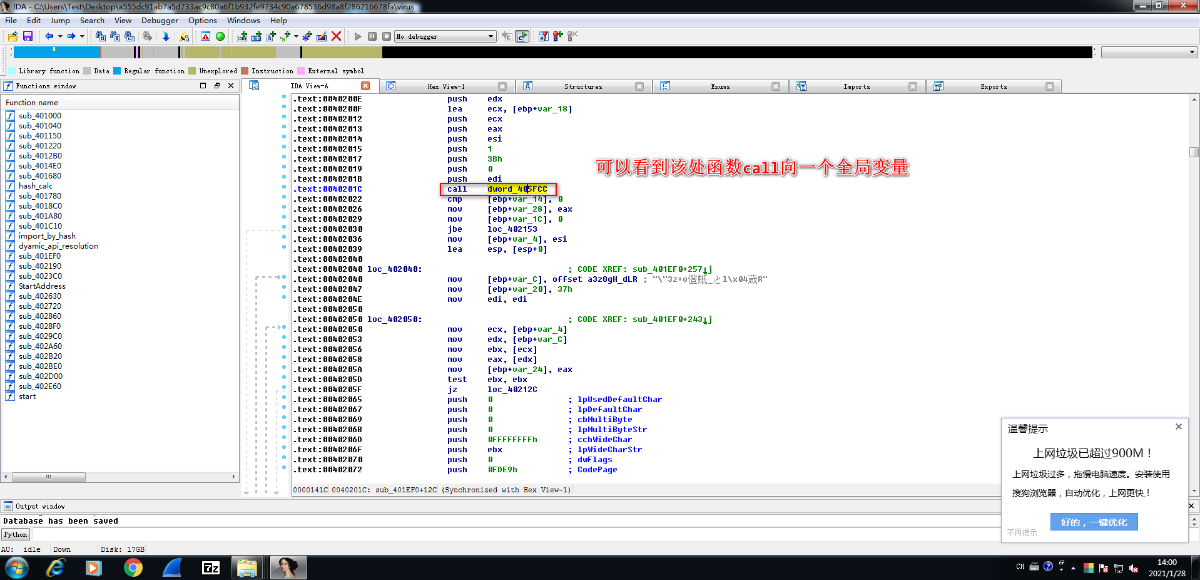Launch Internet Explorer from the taskbar
The height and width of the screenshot is (580, 1200).
click(57, 567)
